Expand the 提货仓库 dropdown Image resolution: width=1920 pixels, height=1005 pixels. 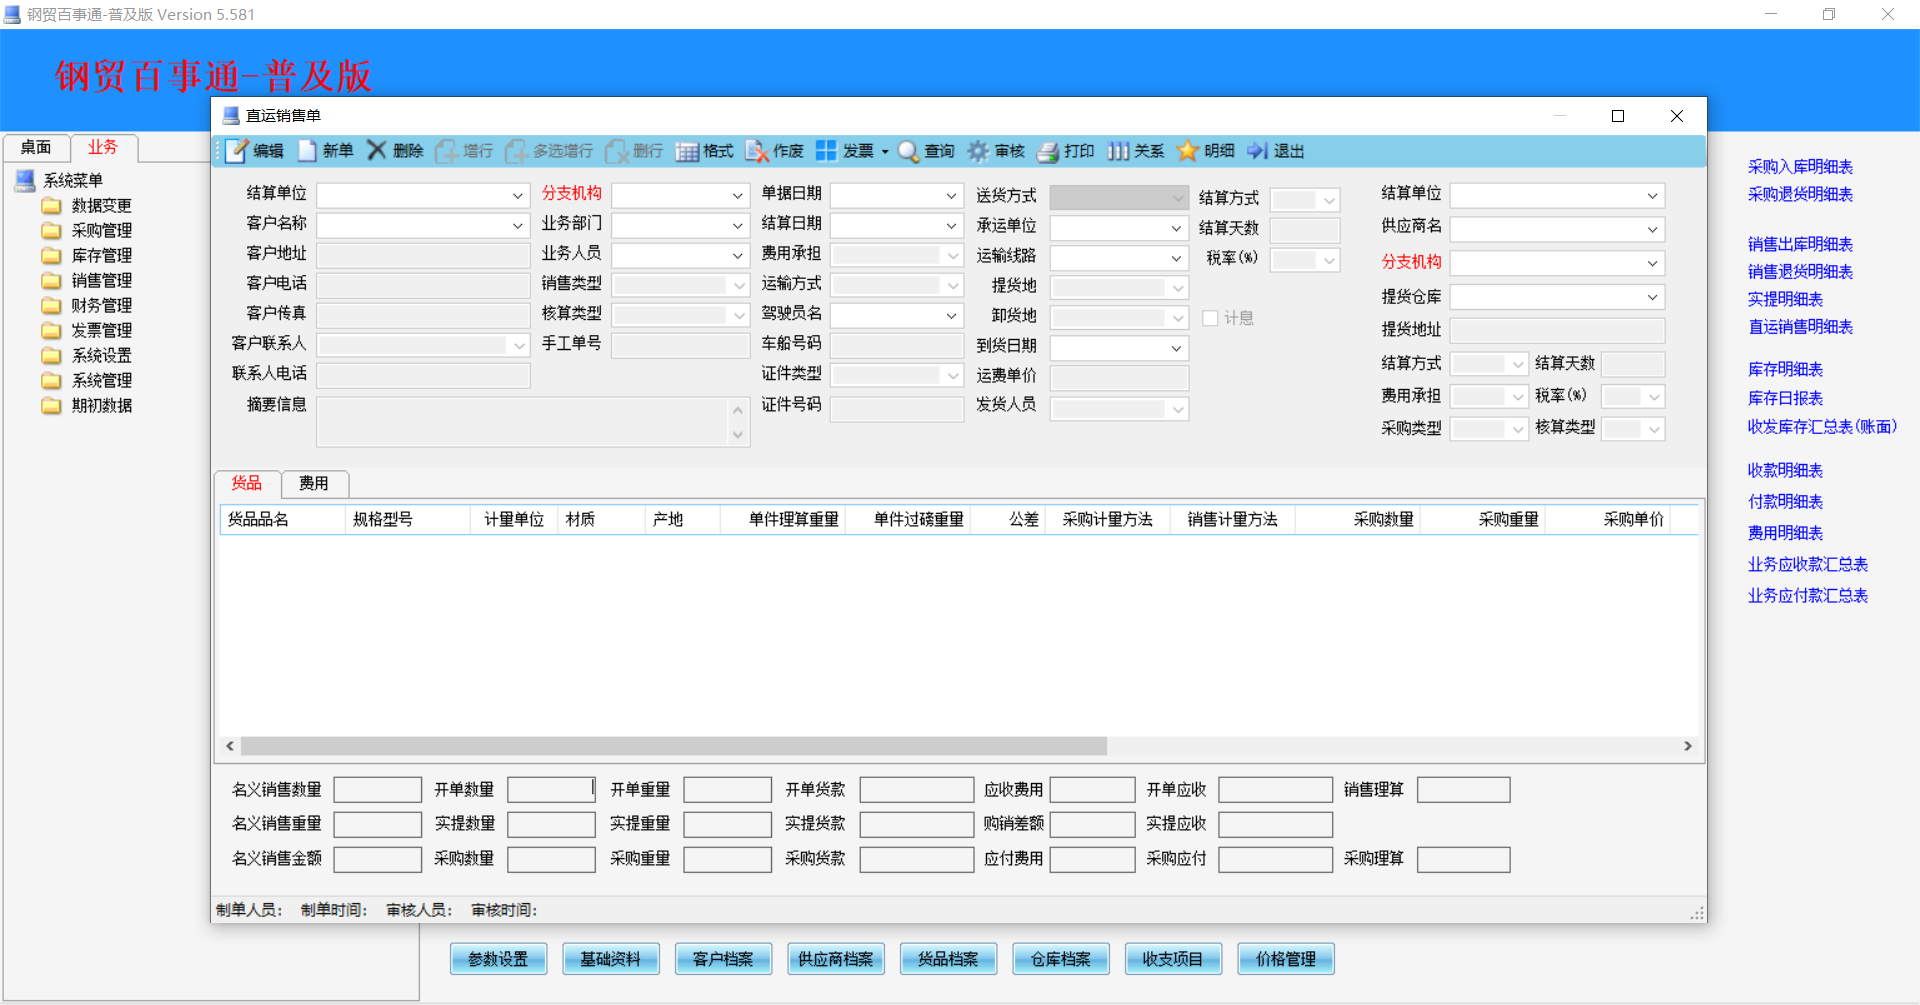click(1652, 297)
